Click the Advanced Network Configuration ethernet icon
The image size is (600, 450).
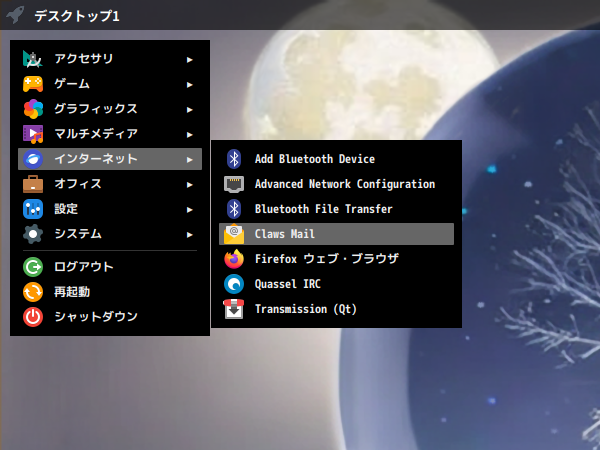click(x=234, y=184)
